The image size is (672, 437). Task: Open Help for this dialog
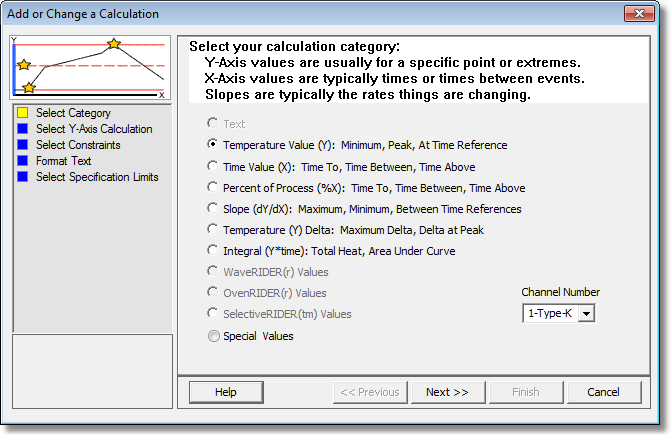(x=226, y=392)
